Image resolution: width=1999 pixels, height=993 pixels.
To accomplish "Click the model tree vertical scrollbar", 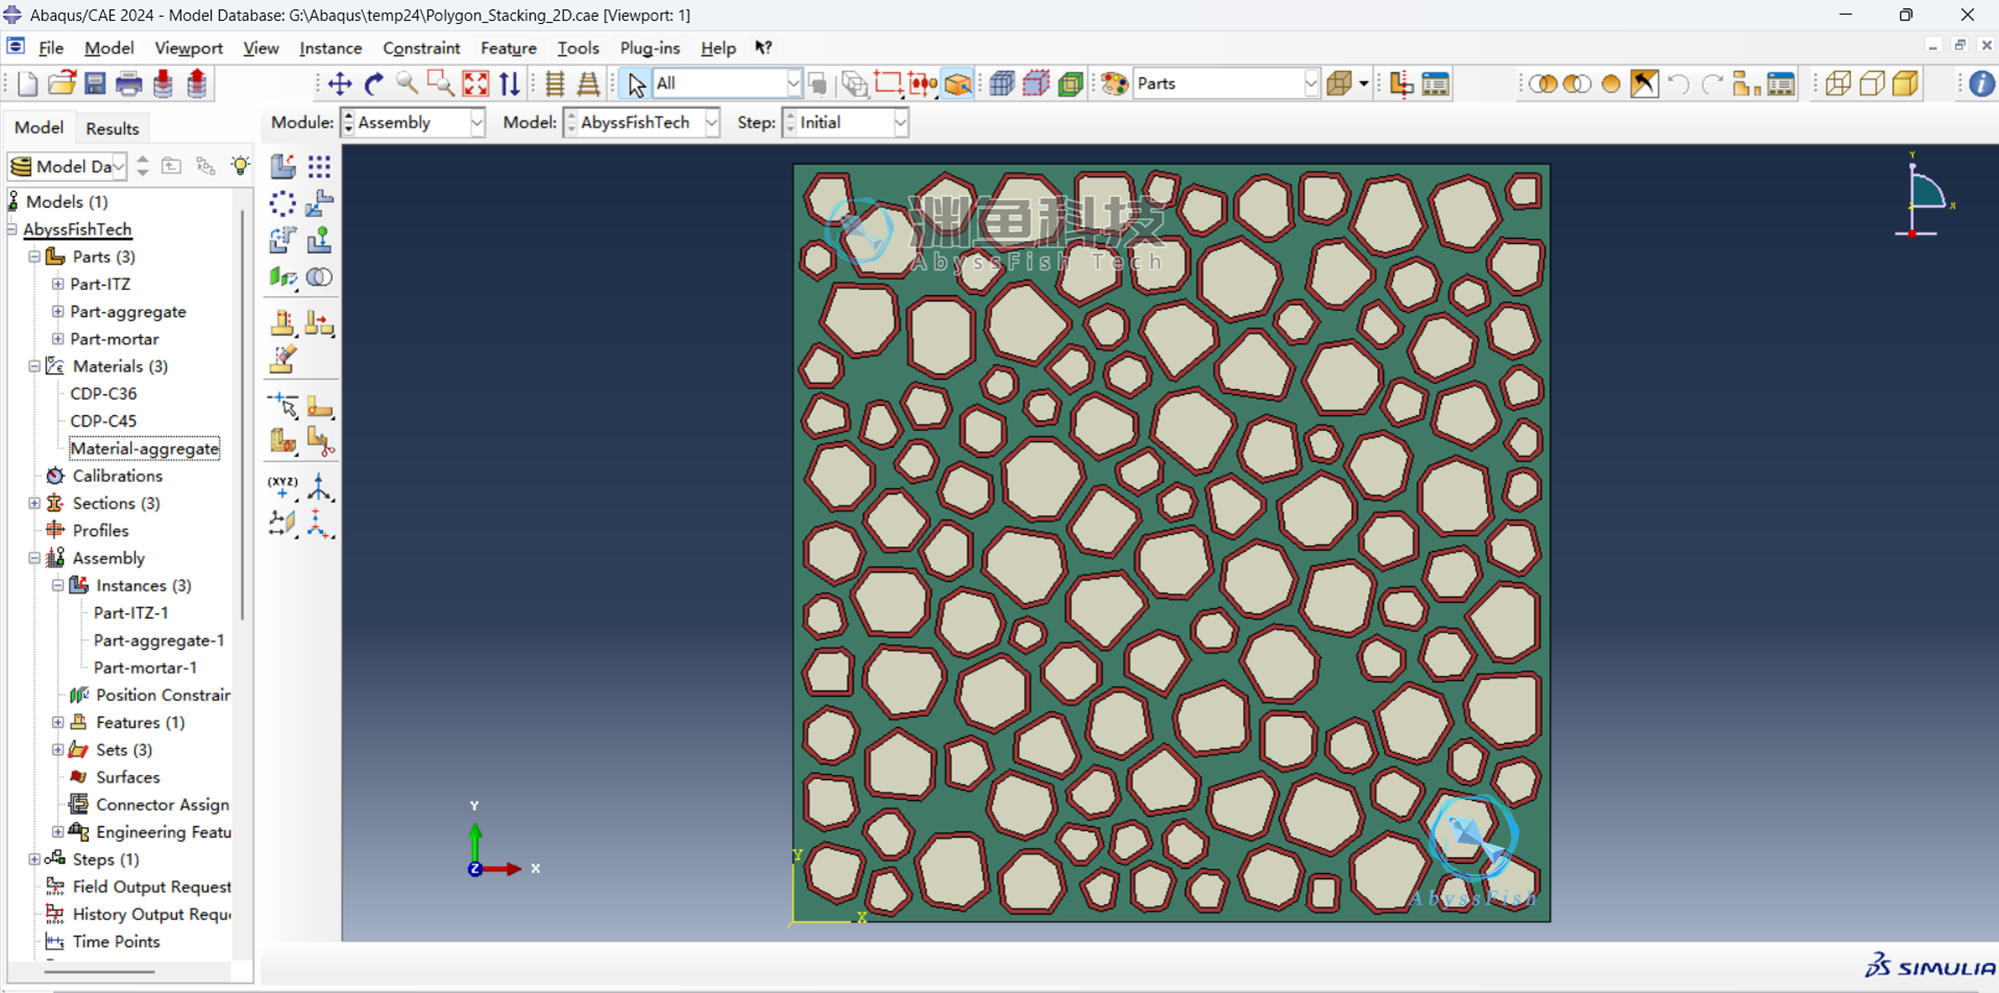I will (x=243, y=415).
